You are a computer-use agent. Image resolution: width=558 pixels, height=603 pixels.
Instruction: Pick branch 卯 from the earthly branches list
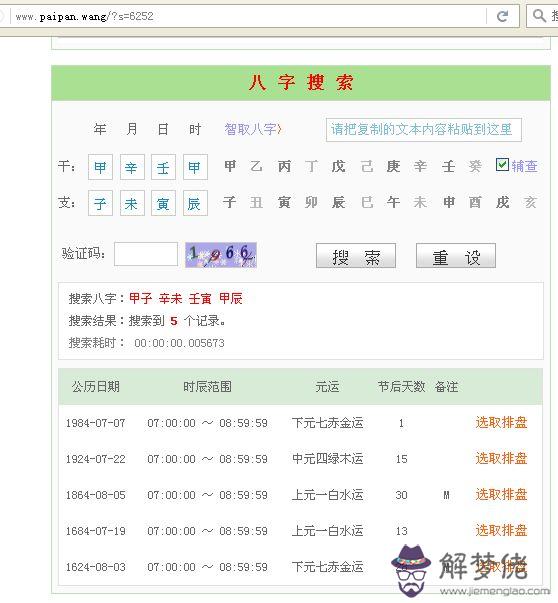tap(311, 202)
